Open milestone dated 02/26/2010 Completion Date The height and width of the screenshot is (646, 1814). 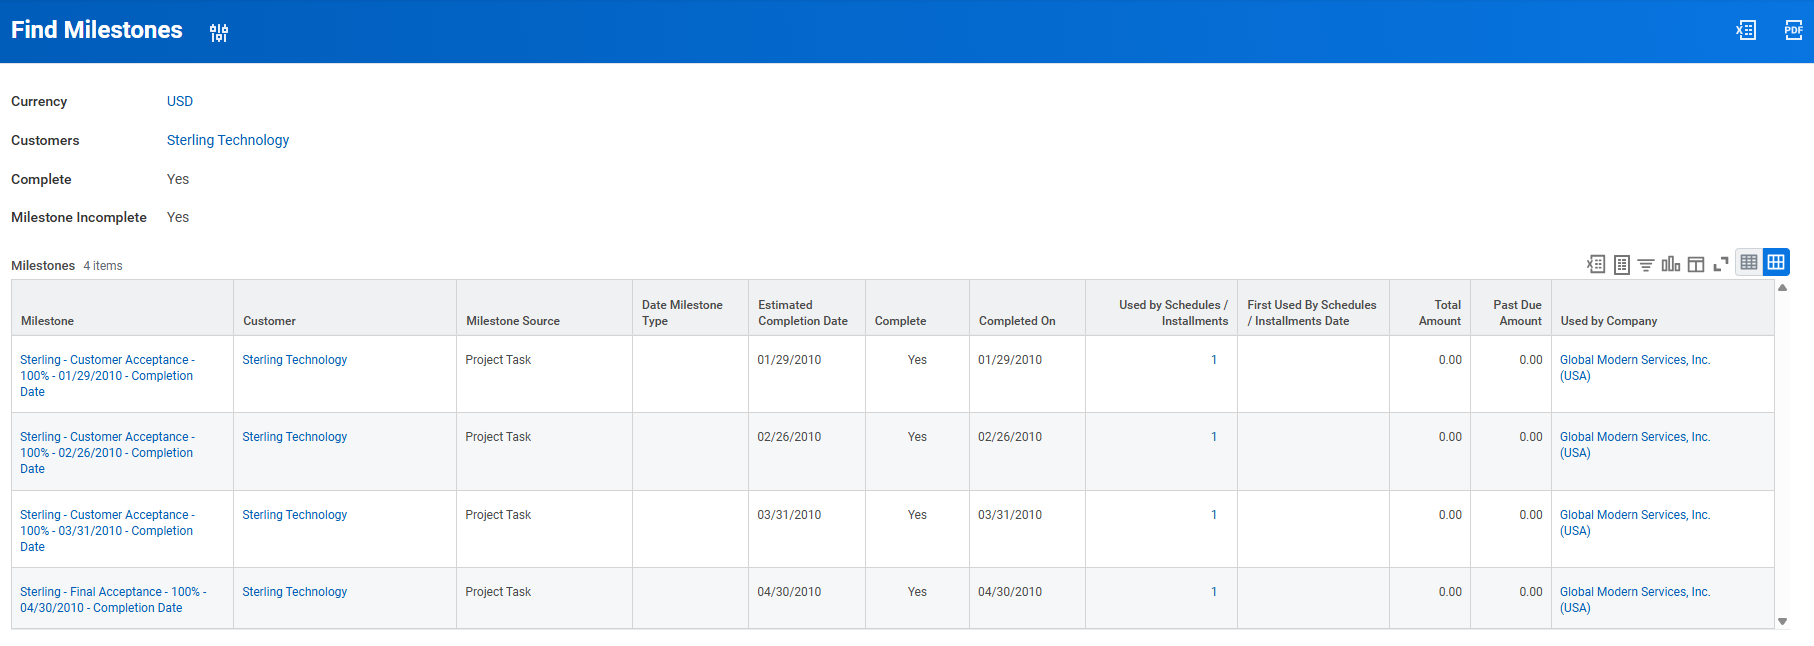(107, 453)
